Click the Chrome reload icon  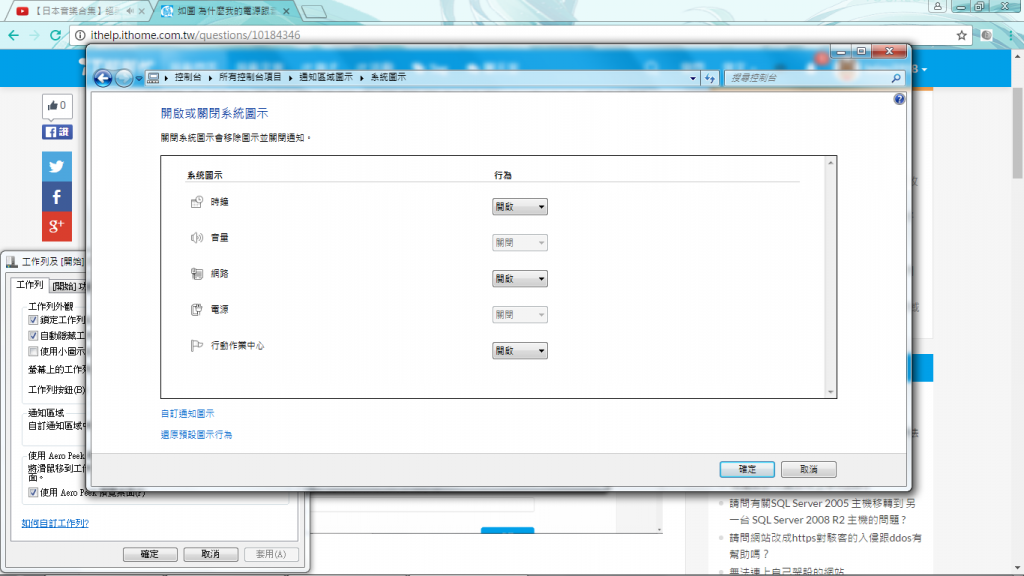[56, 35]
